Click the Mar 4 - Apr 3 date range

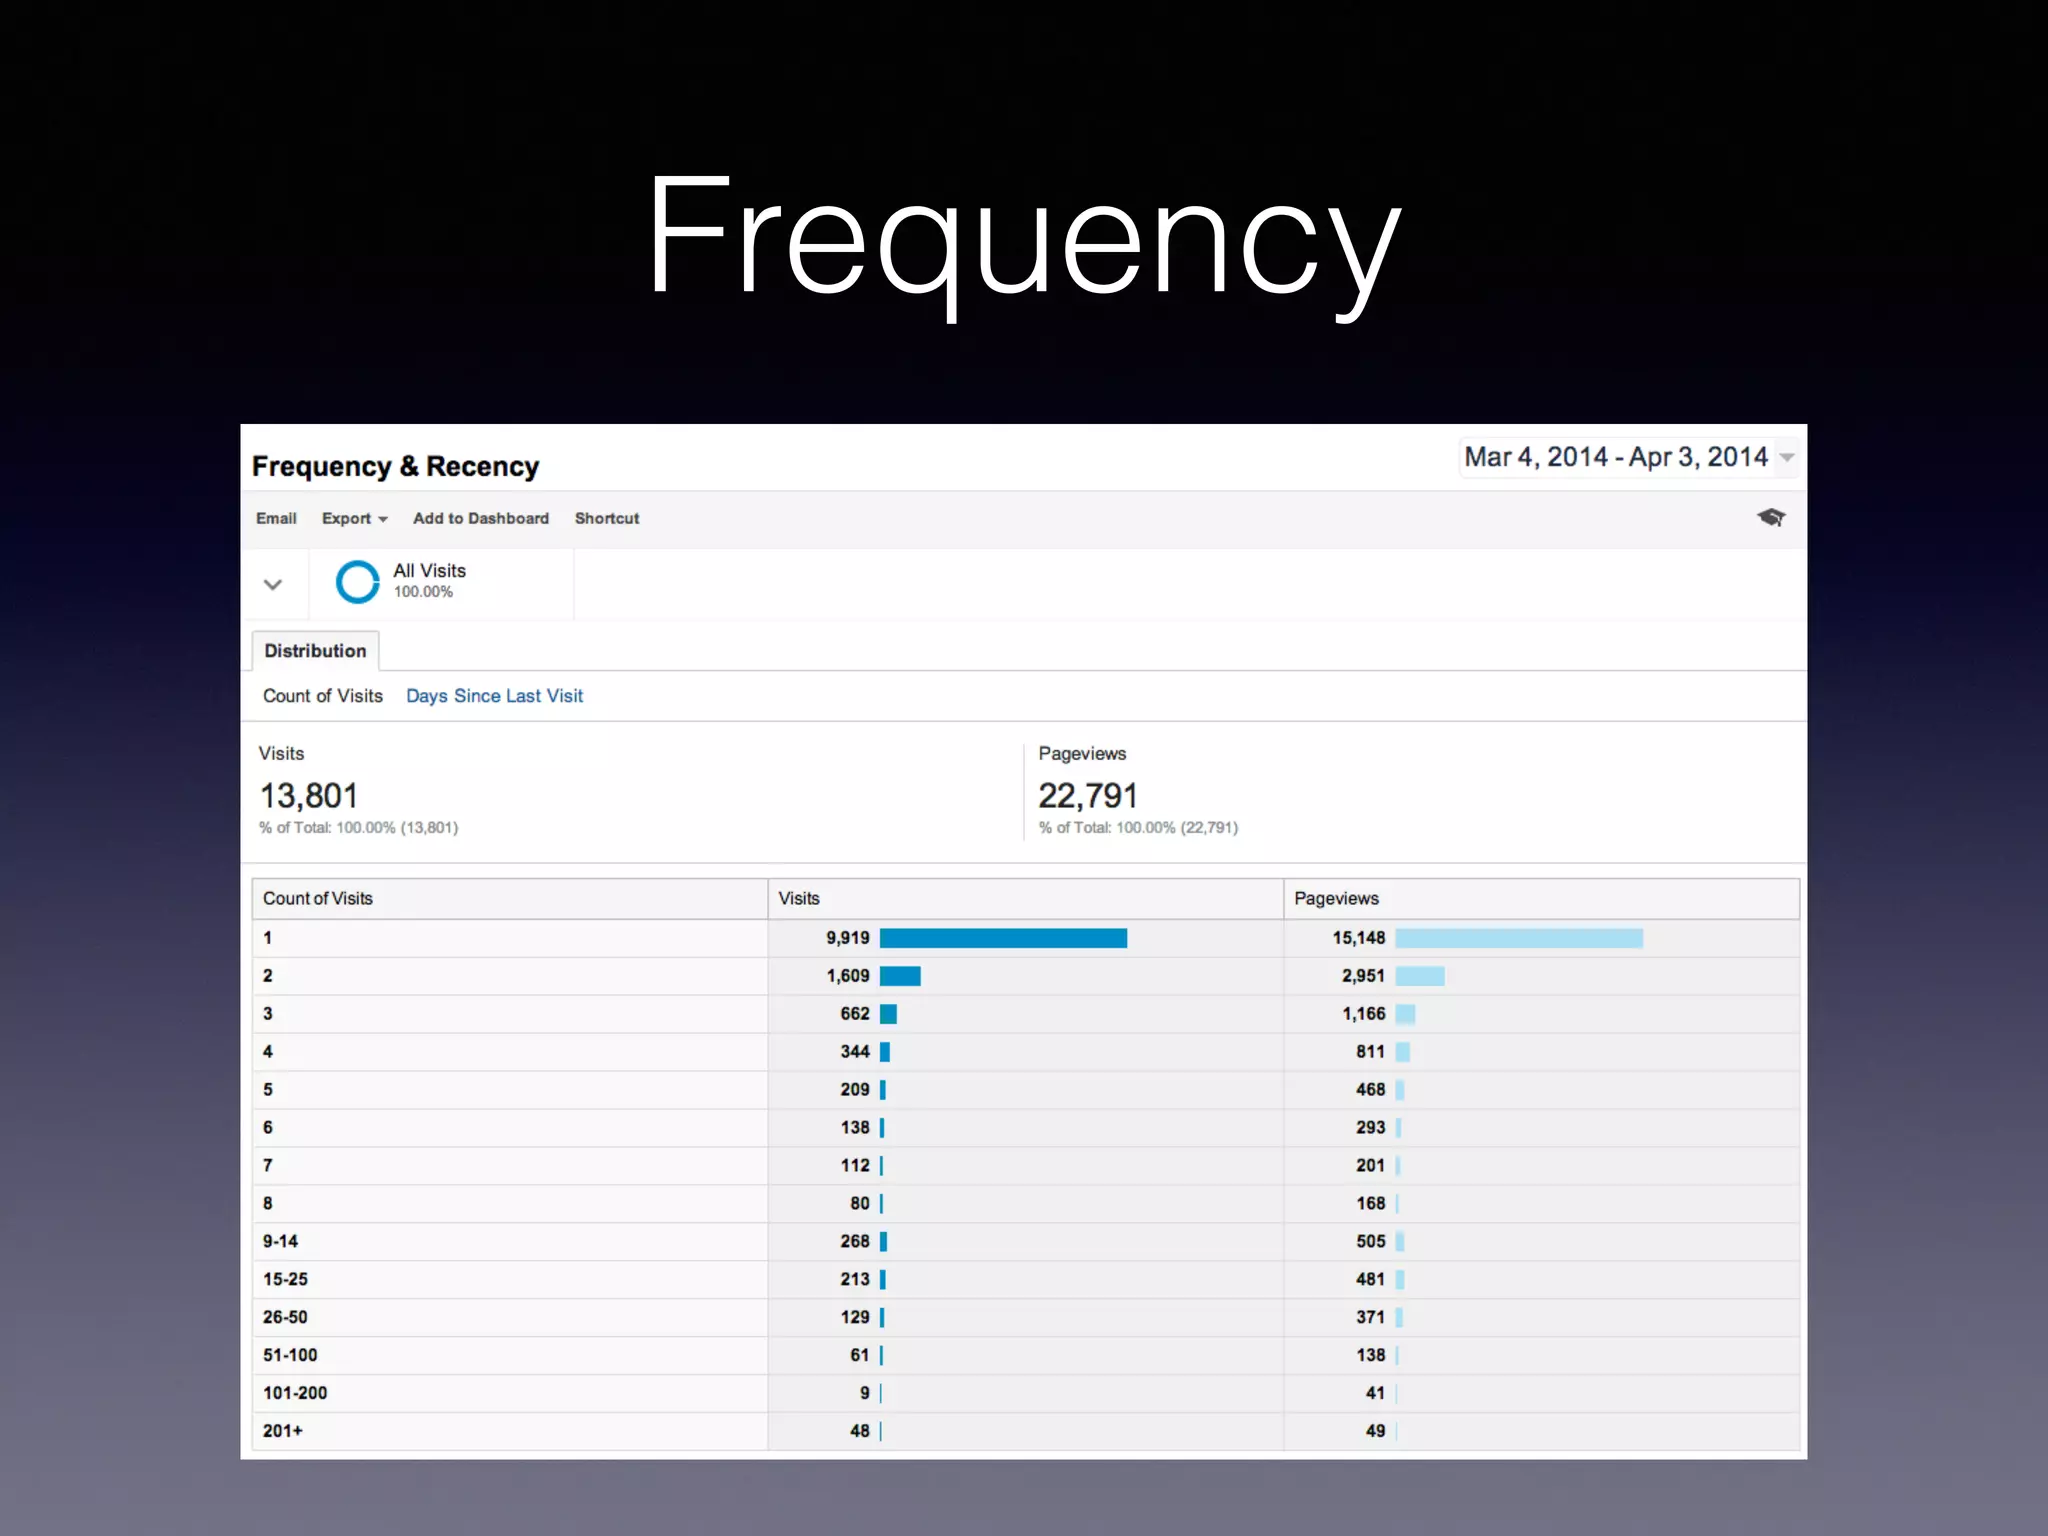(x=1615, y=458)
